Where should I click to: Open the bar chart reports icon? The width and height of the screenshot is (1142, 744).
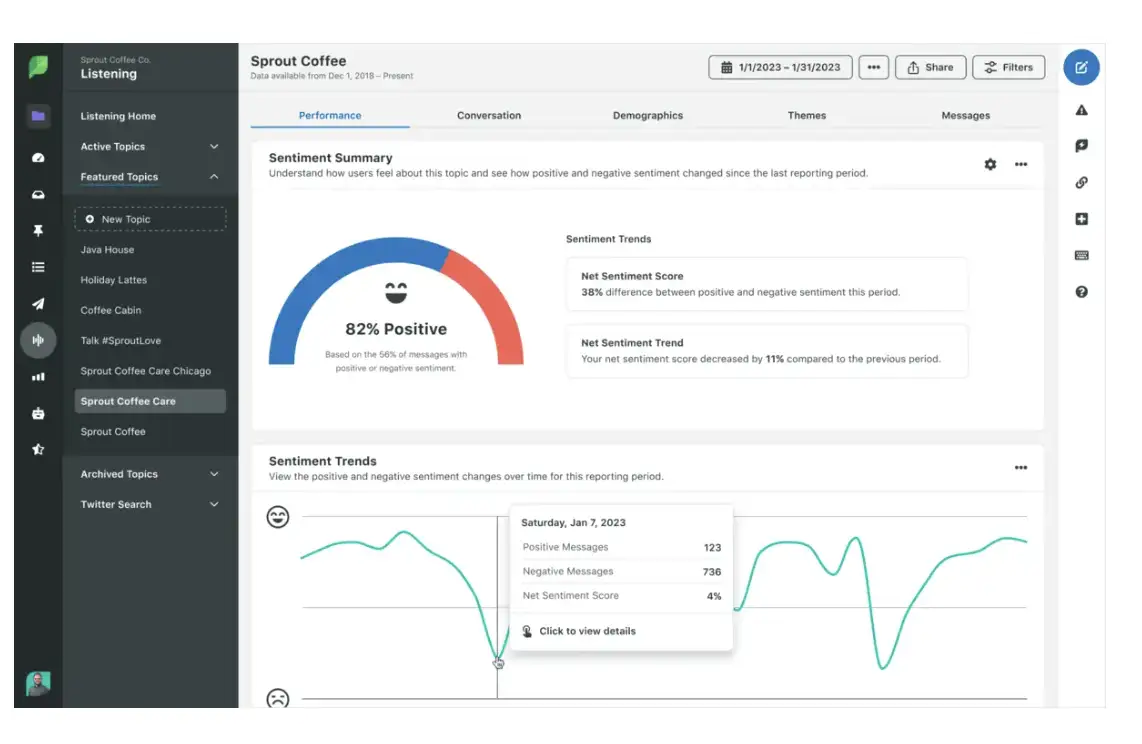pyautogui.click(x=38, y=376)
